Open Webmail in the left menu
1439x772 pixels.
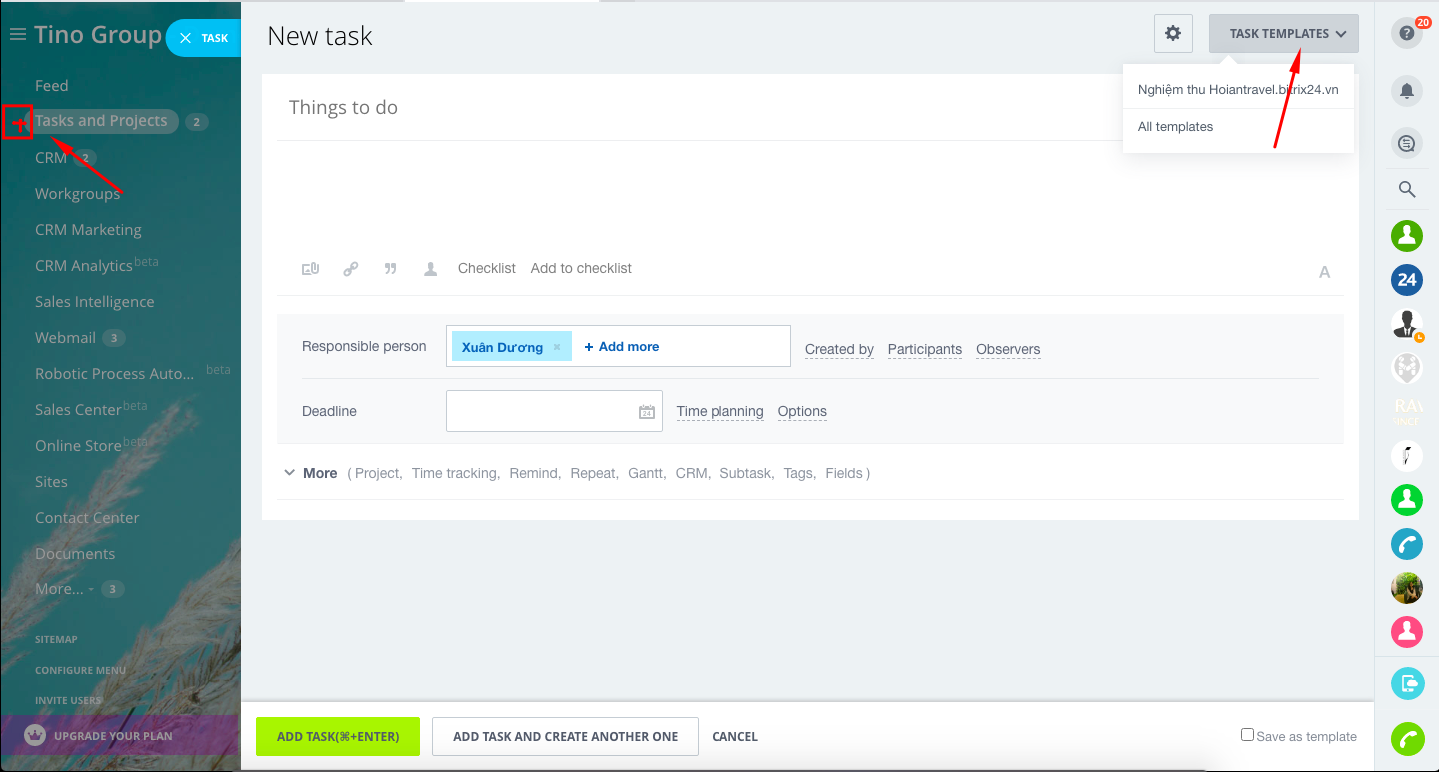[65, 338]
